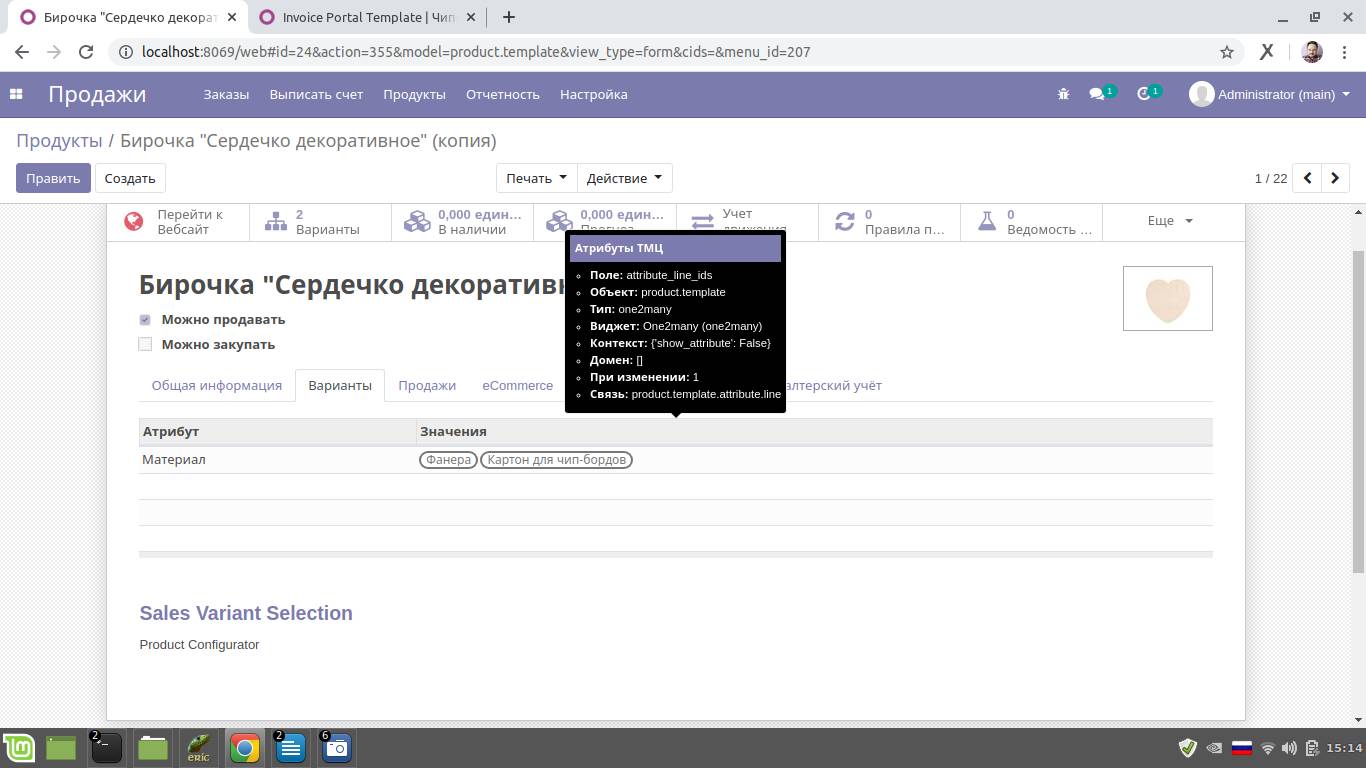Go to next record with right arrow
The height and width of the screenshot is (768, 1366).
[x=1335, y=178]
